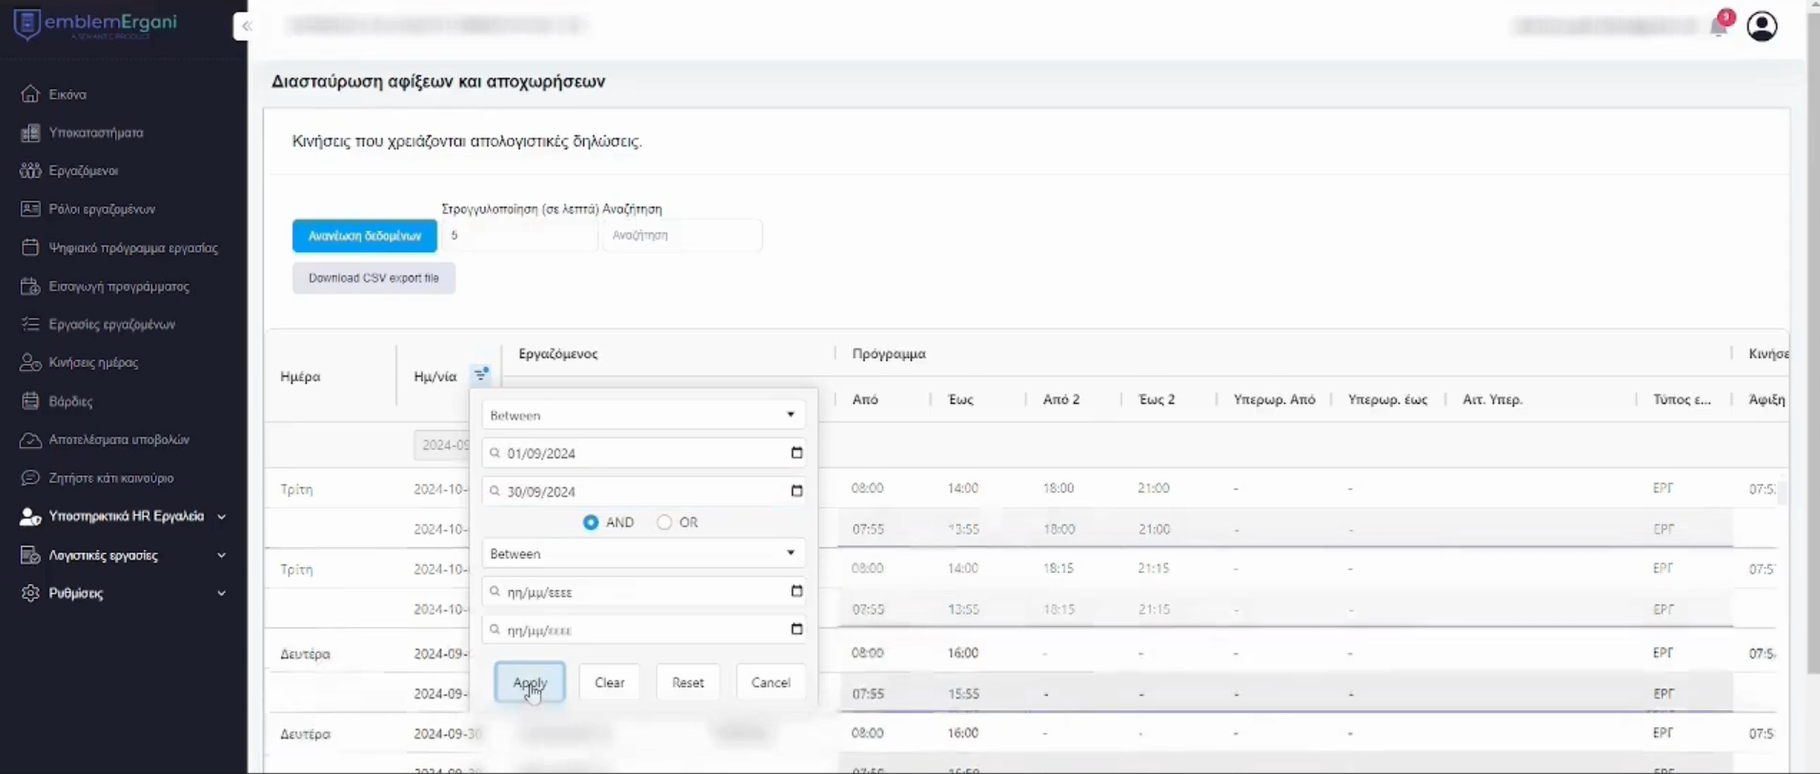Open the first Between condition dropdown

(x=643, y=415)
